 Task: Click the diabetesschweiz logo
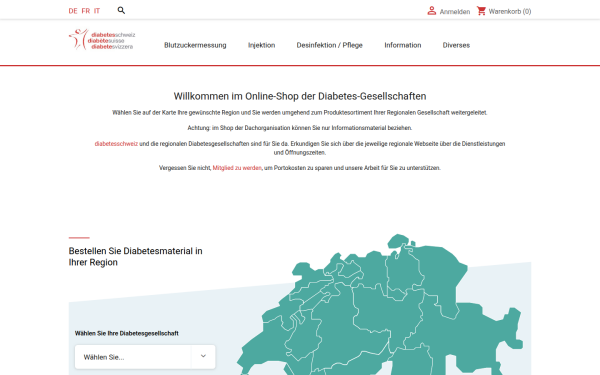[x=102, y=39]
